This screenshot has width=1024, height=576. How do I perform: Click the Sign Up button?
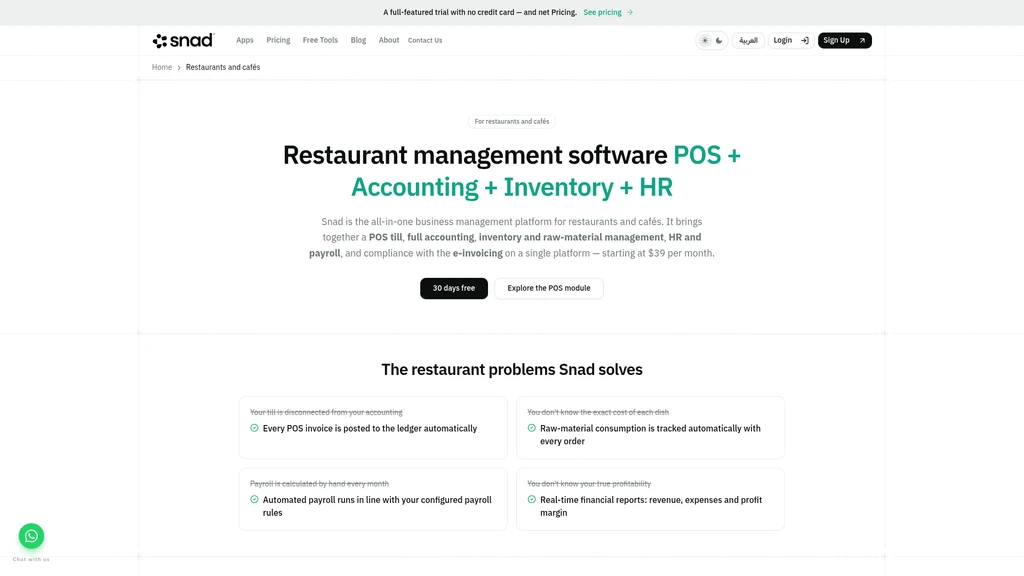tap(844, 40)
